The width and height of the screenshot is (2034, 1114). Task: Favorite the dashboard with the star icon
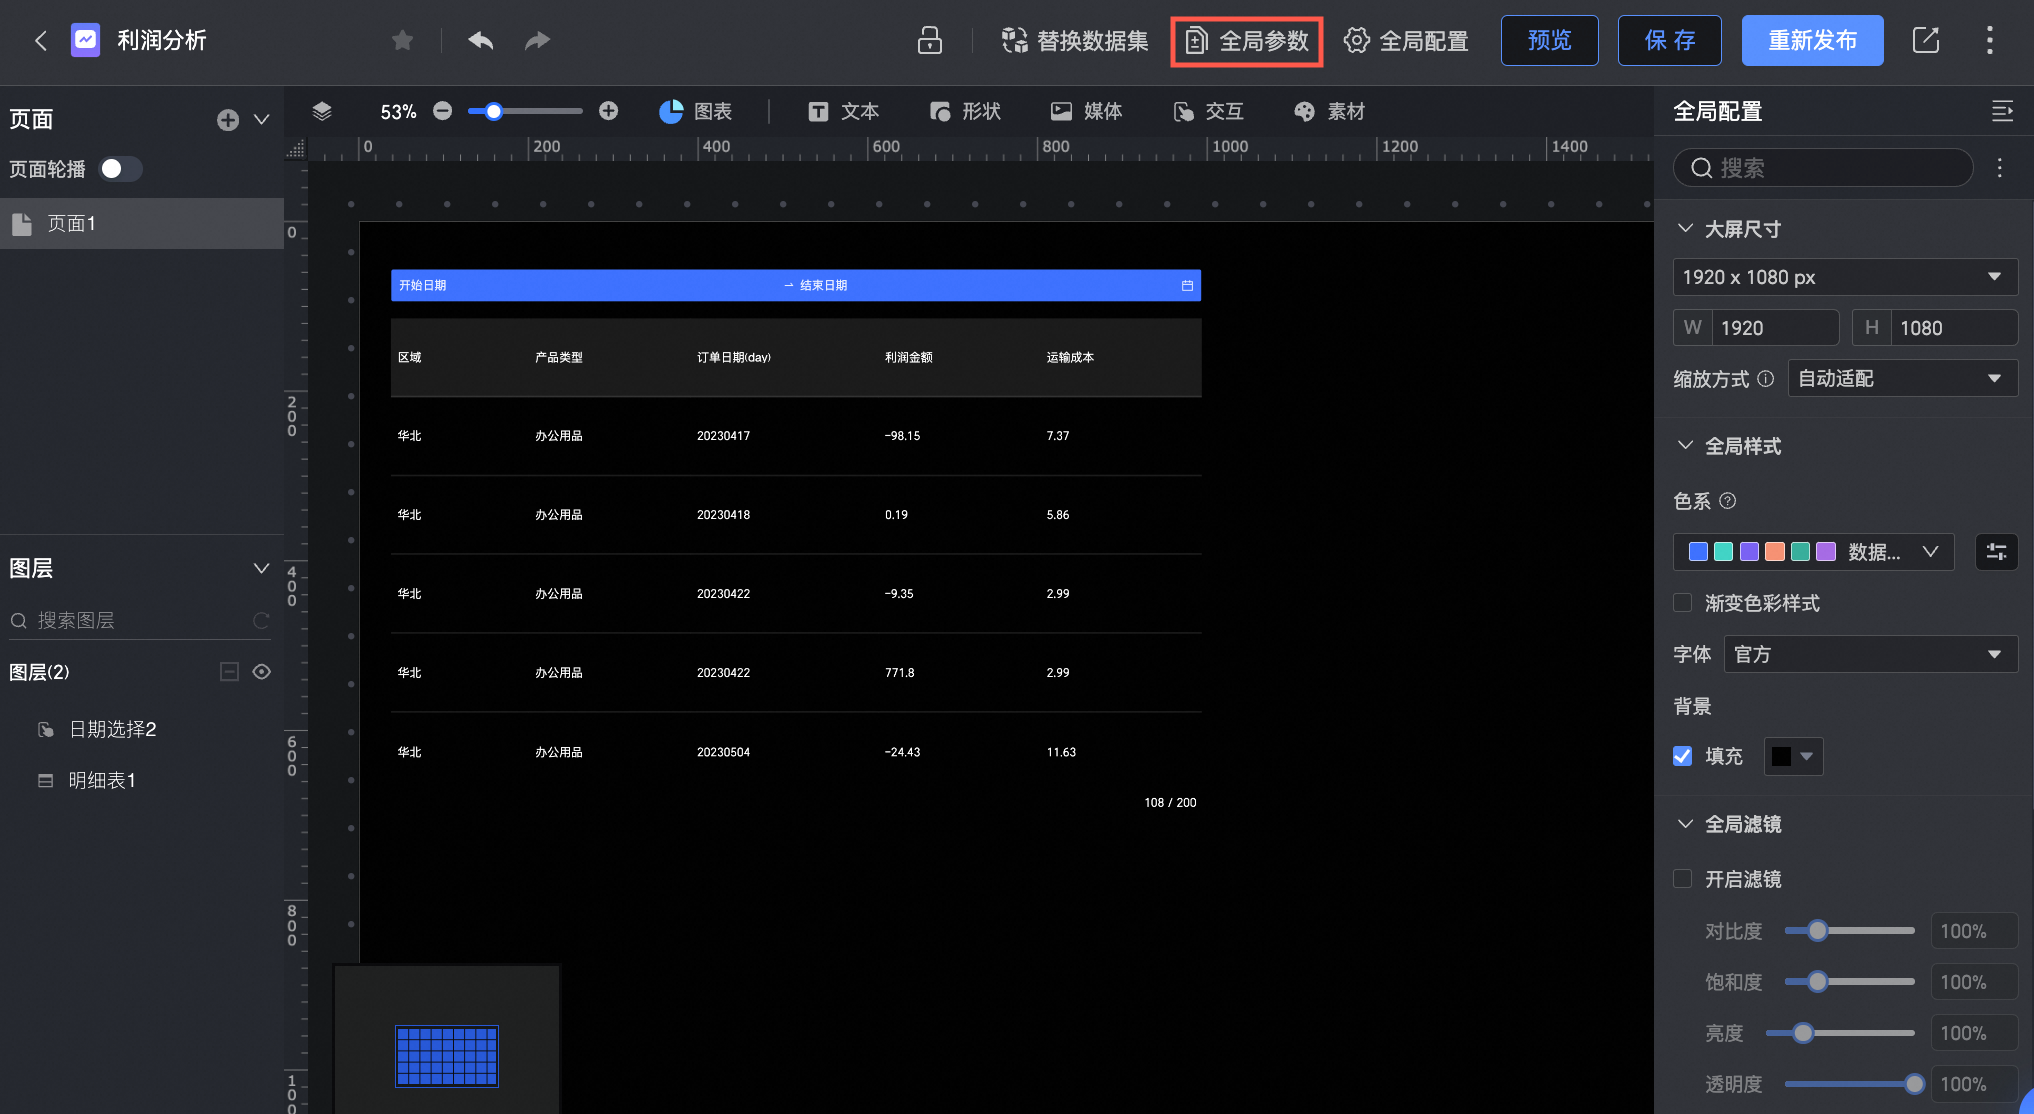[x=402, y=40]
